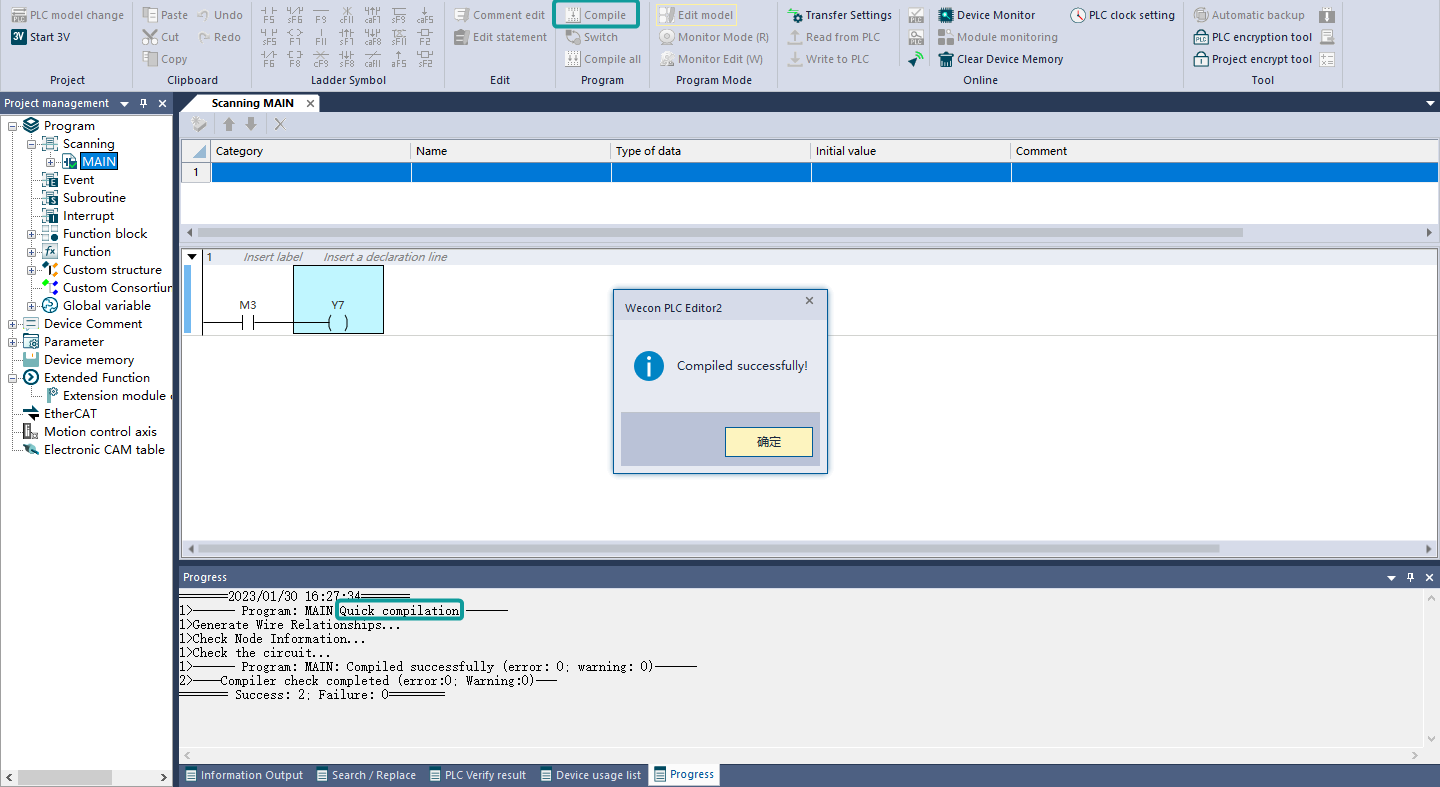The image size is (1440, 787).
Task: Close the Scanning MAIN editor tab
Action: pyautogui.click(x=310, y=103)
